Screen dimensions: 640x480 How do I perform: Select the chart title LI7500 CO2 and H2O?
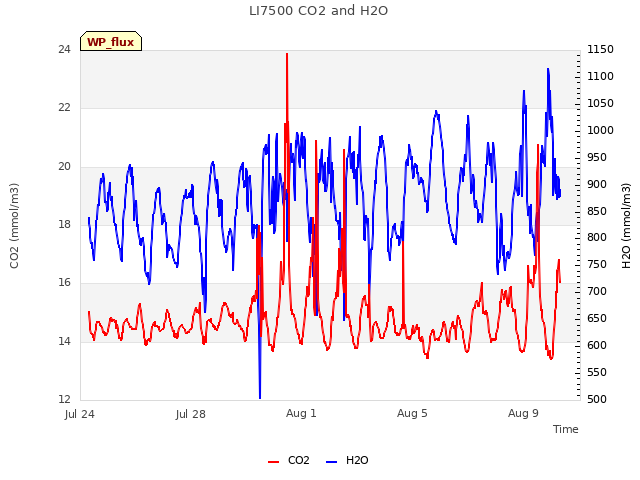tap(318, 11)
